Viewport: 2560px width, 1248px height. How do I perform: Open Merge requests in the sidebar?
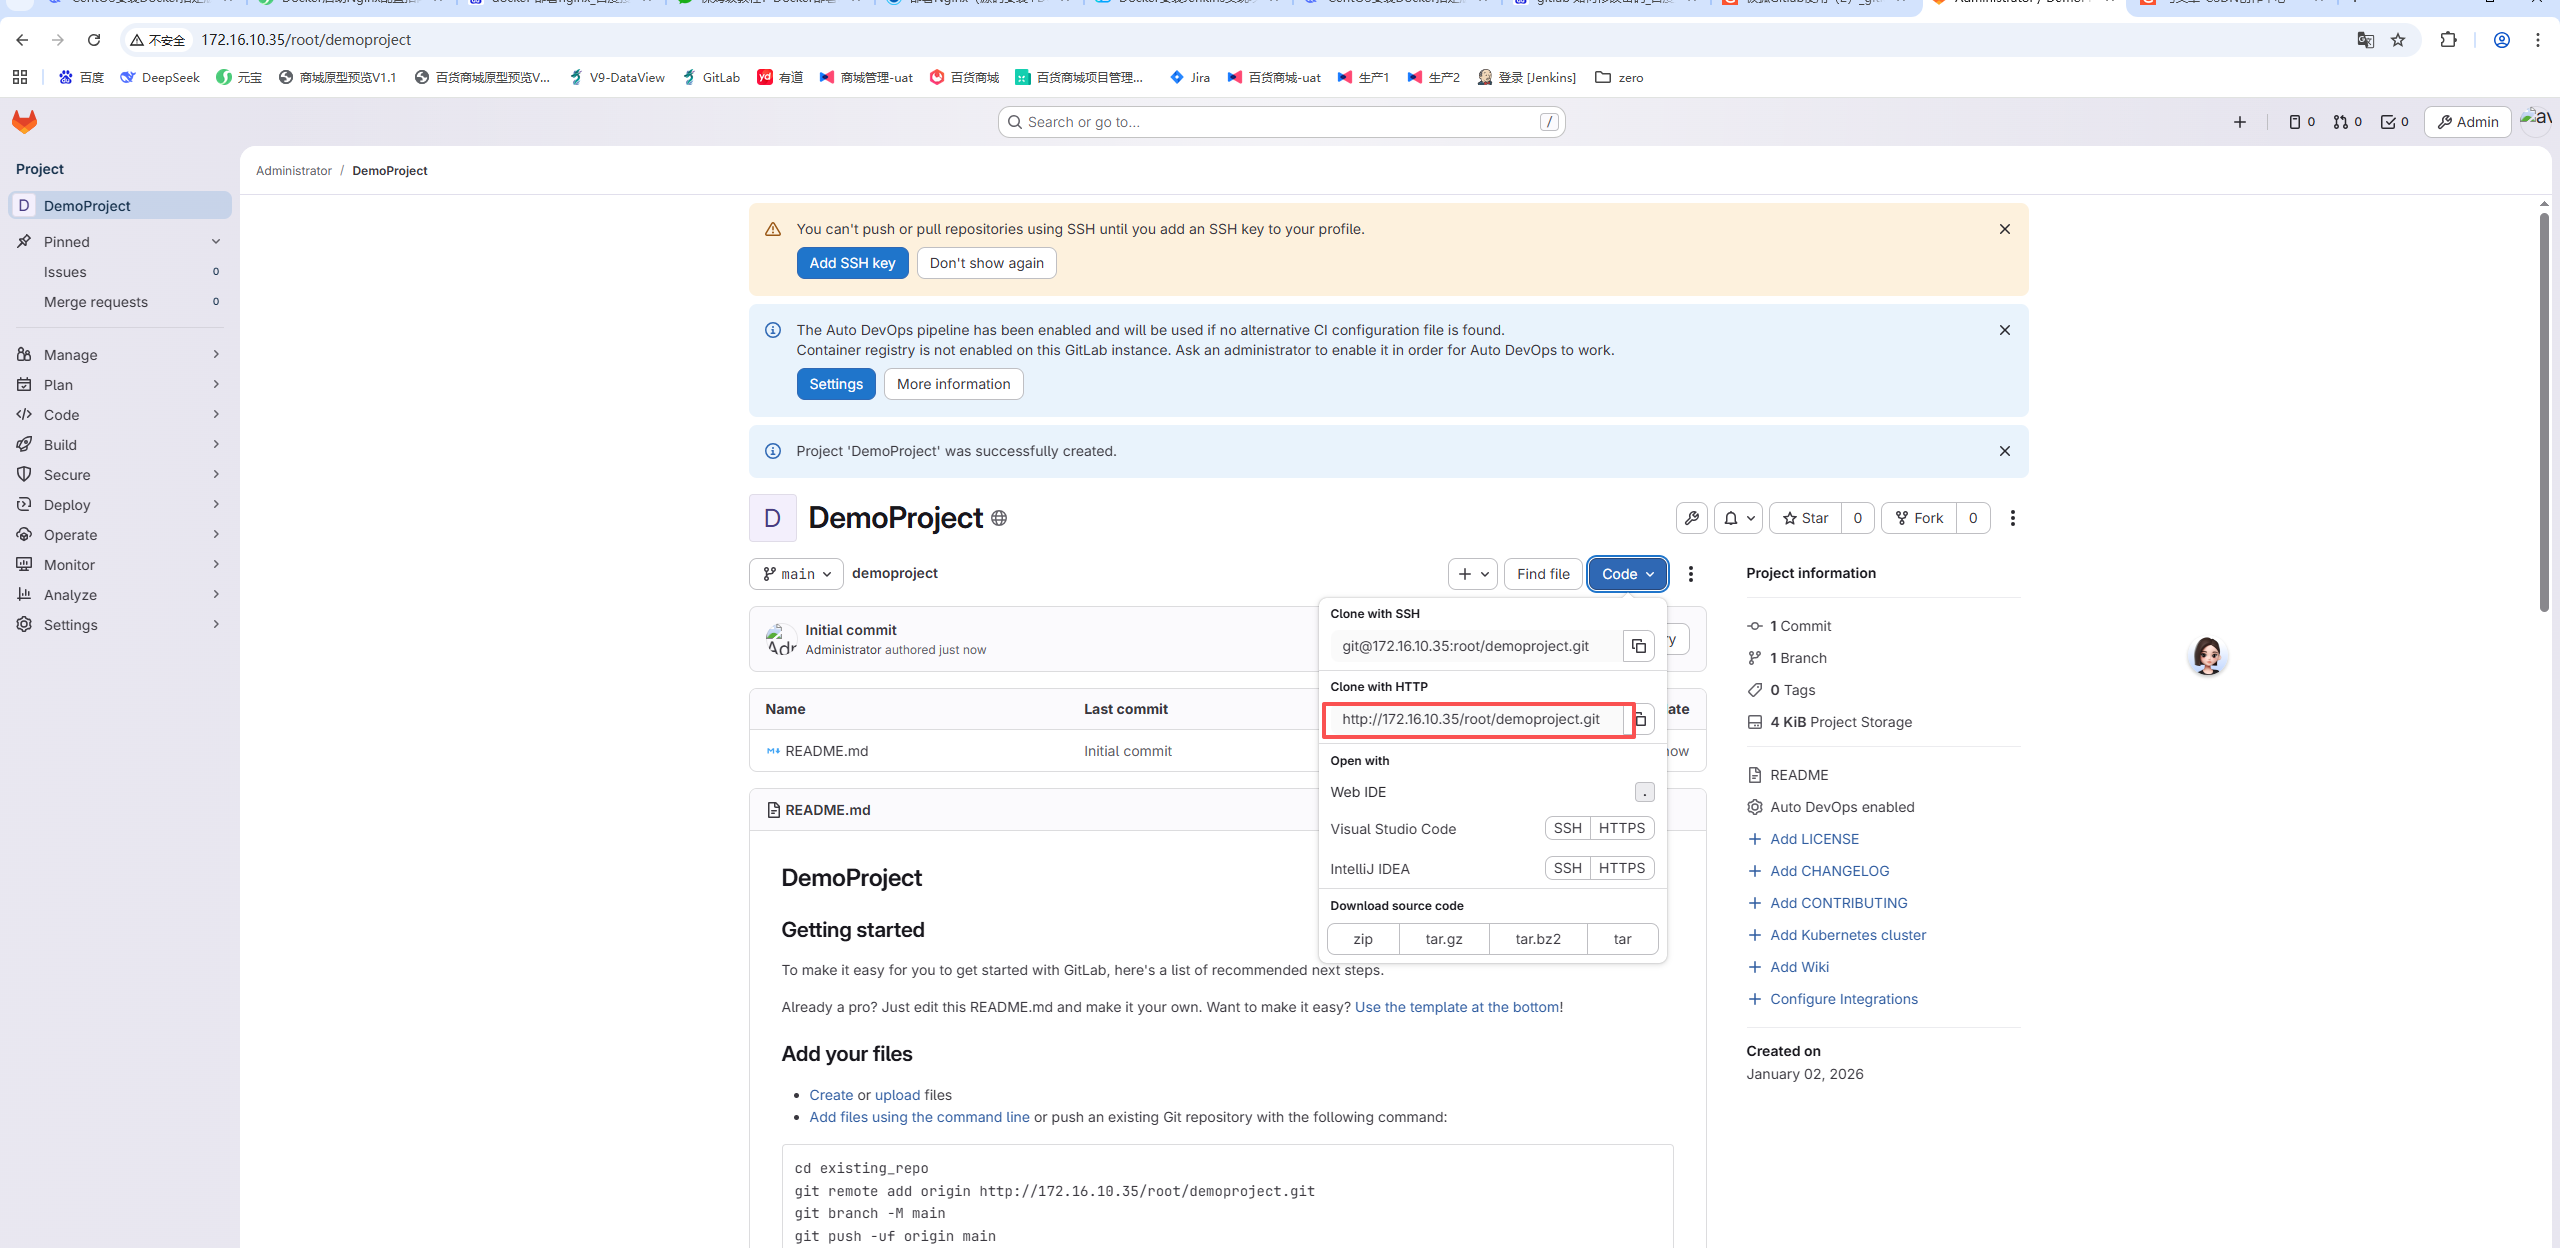96,302
